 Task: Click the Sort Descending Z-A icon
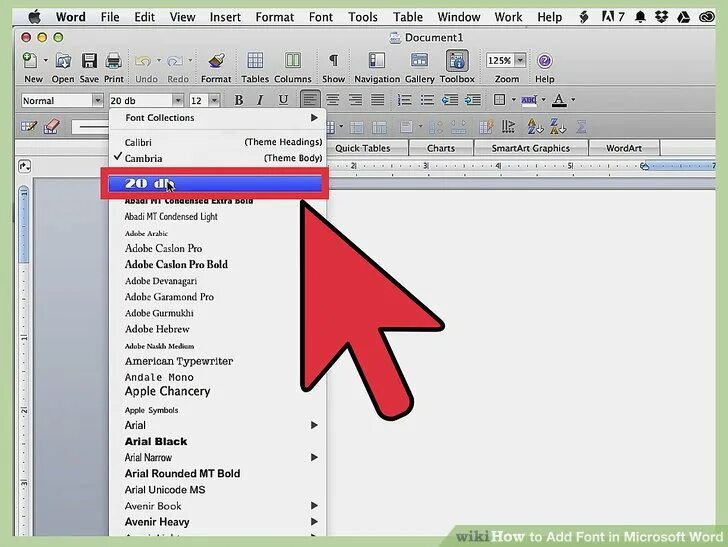tap(558, 126)
